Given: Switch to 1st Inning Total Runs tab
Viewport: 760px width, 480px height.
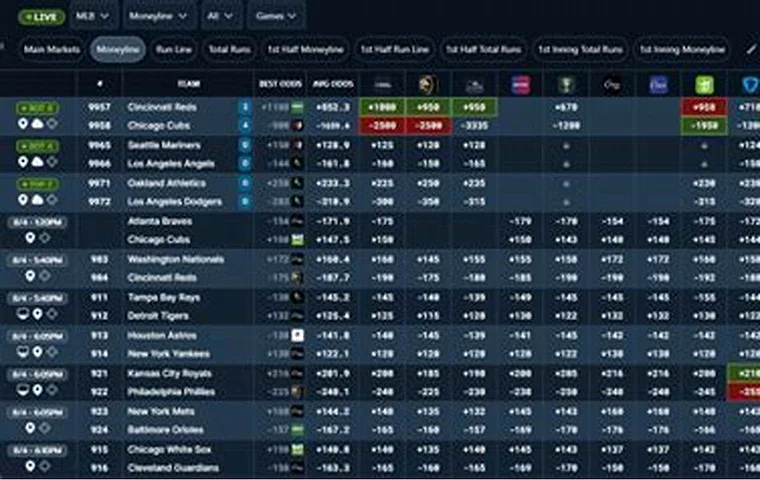Looking at the screenshot, I should coord(580,49).
